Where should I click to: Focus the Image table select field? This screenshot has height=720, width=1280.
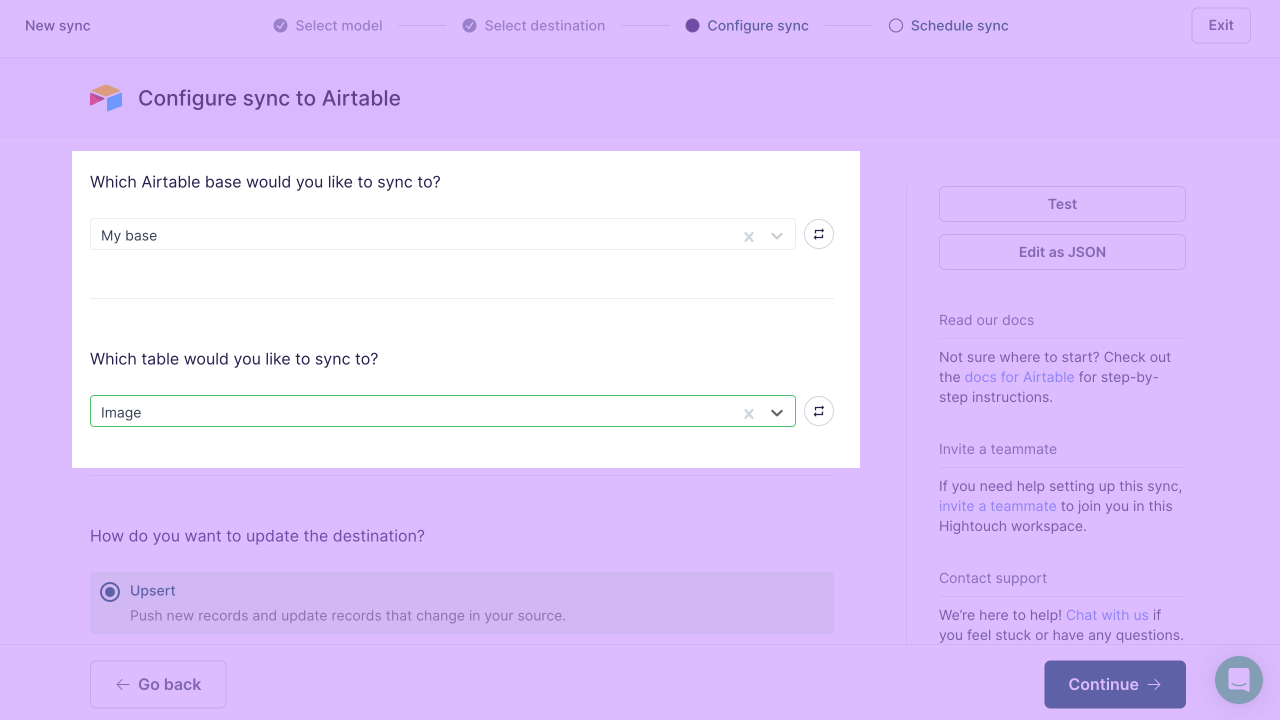point(443,411)
